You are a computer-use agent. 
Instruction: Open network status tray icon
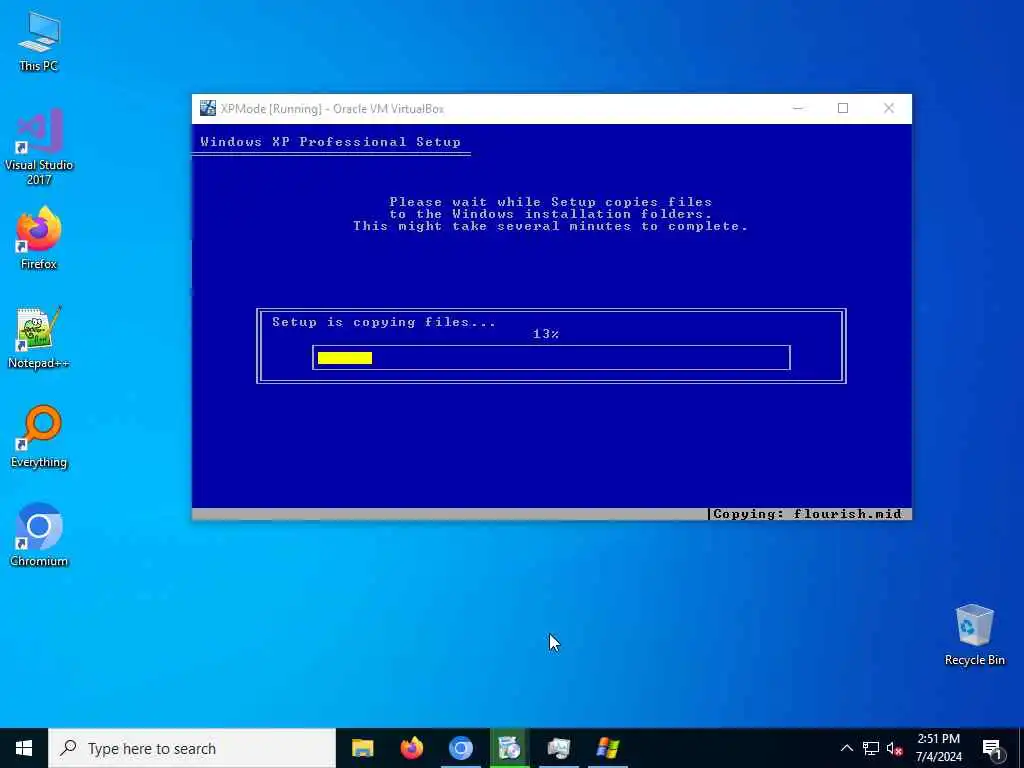coord(871,748)
